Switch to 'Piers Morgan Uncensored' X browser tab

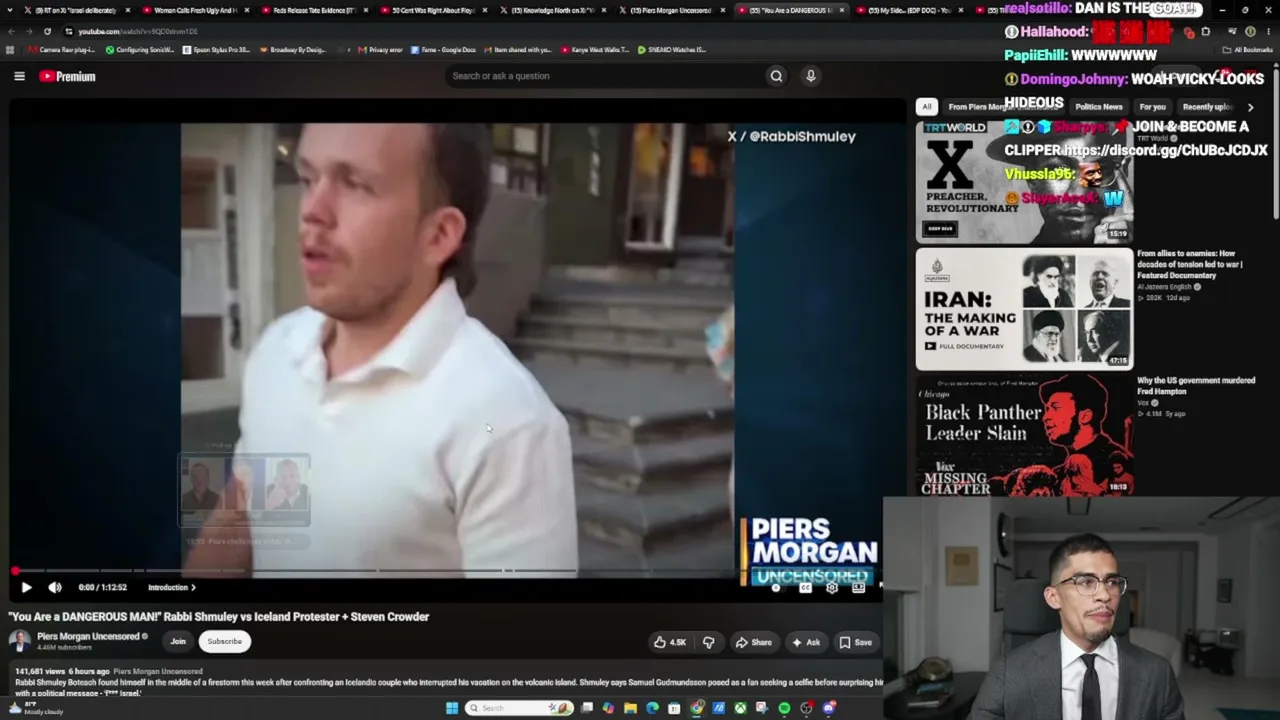pos(671,10)
